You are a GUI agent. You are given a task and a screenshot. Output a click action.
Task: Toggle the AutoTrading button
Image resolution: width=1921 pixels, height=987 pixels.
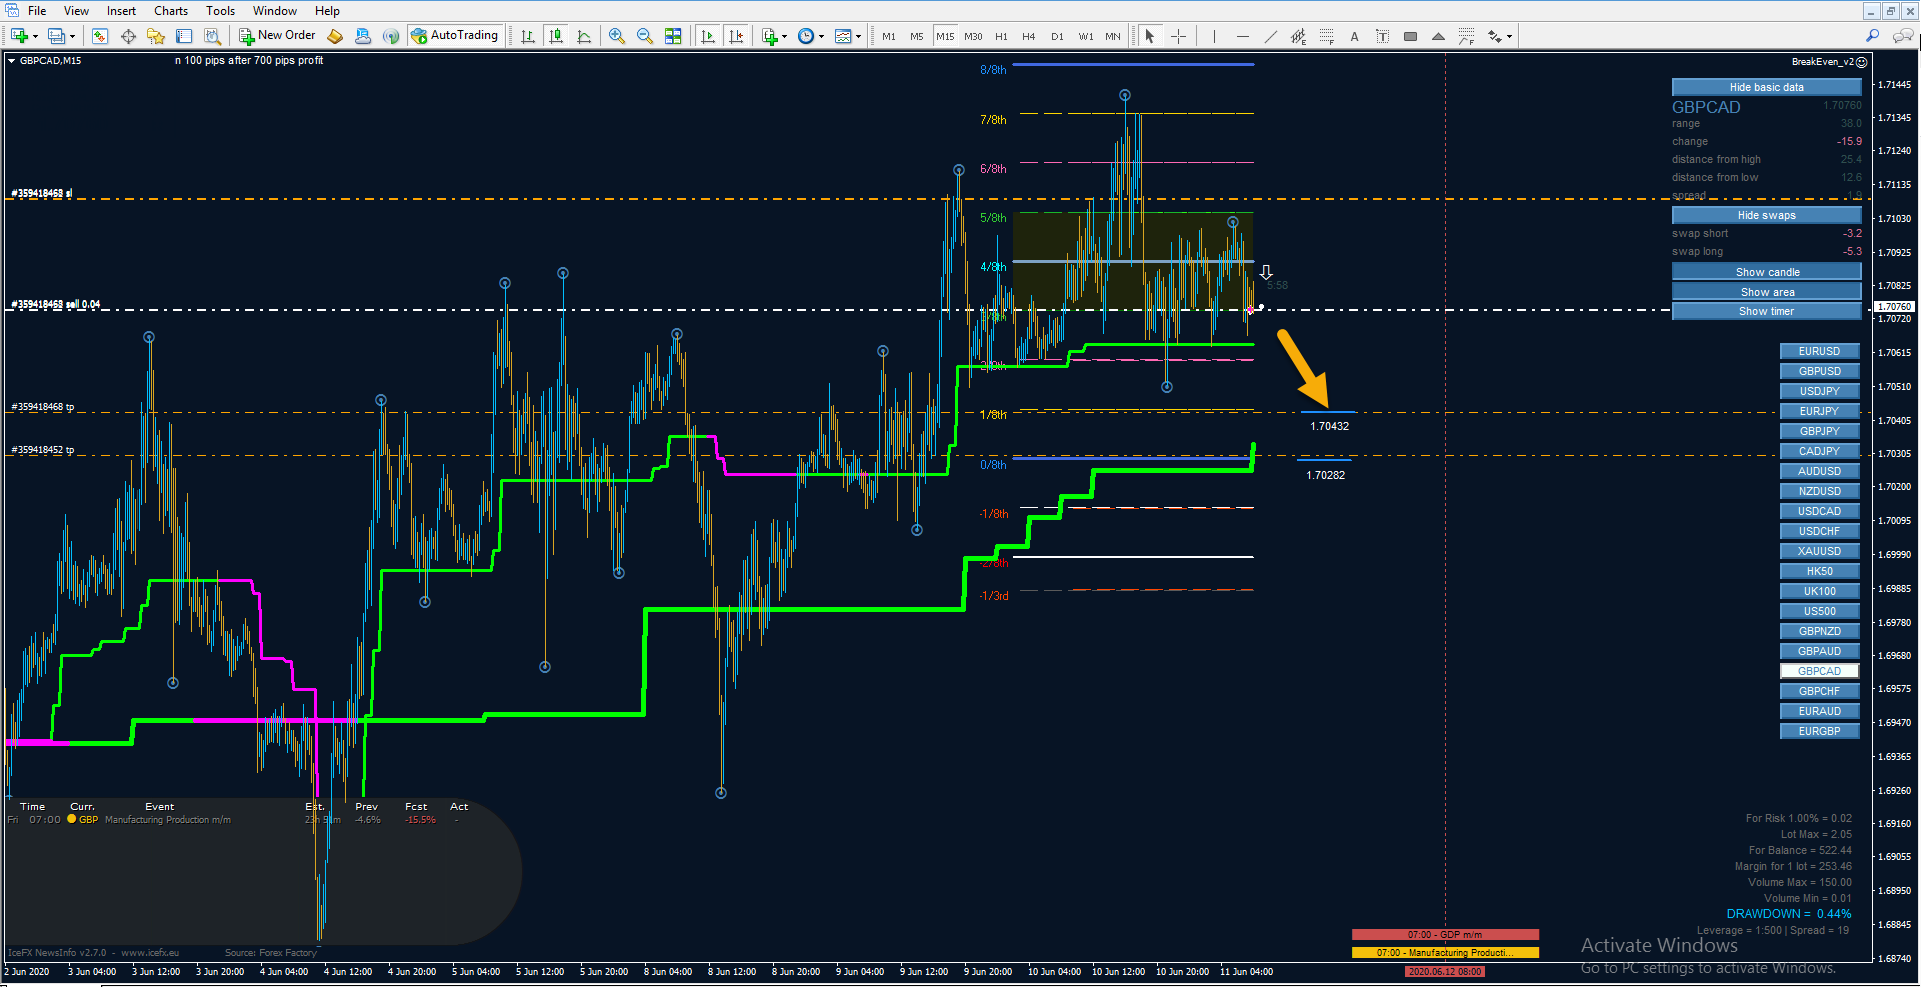(x=454, y=36)
